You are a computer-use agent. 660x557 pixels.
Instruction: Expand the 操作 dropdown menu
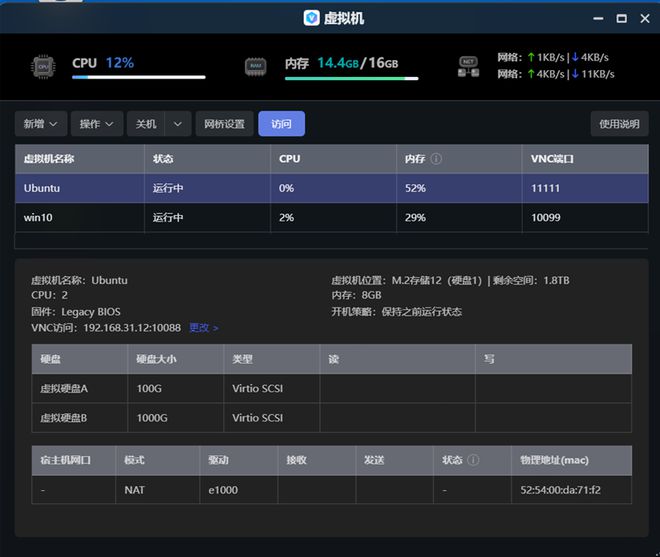coord(98,124)
